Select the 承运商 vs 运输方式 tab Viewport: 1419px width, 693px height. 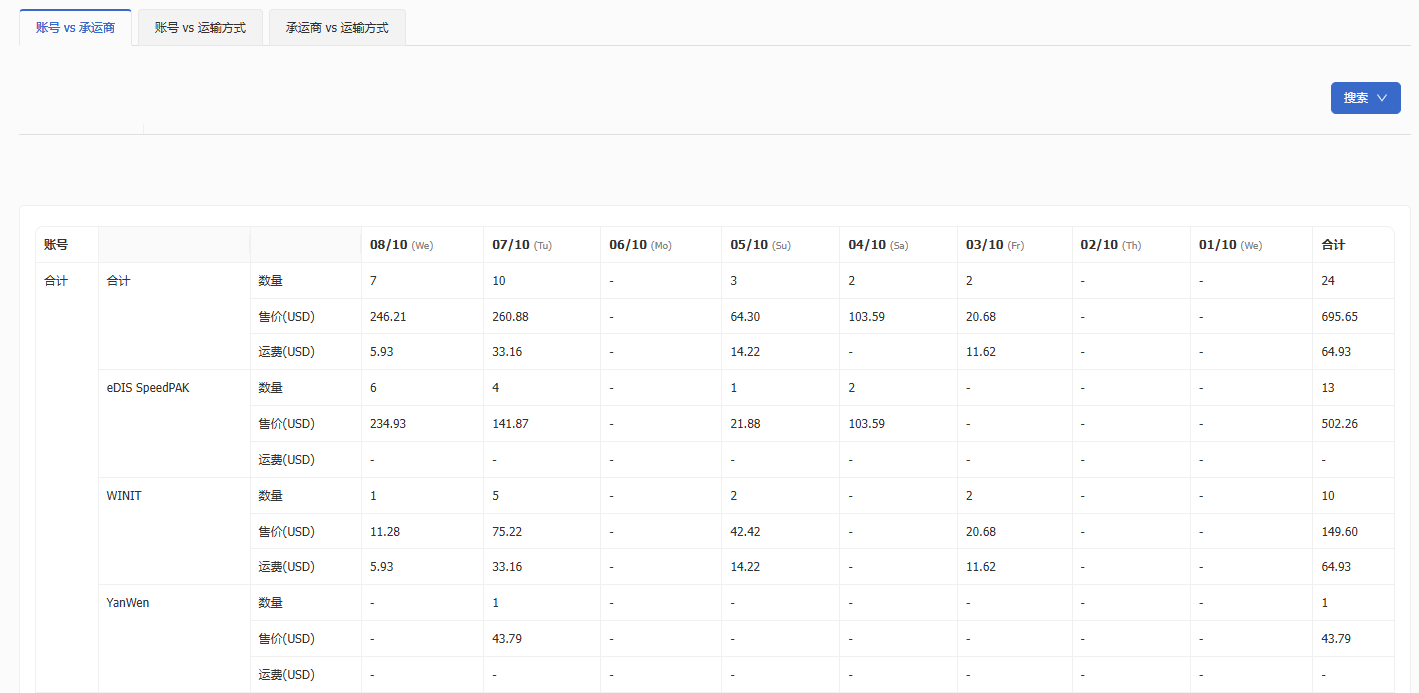tap(337, 28)
